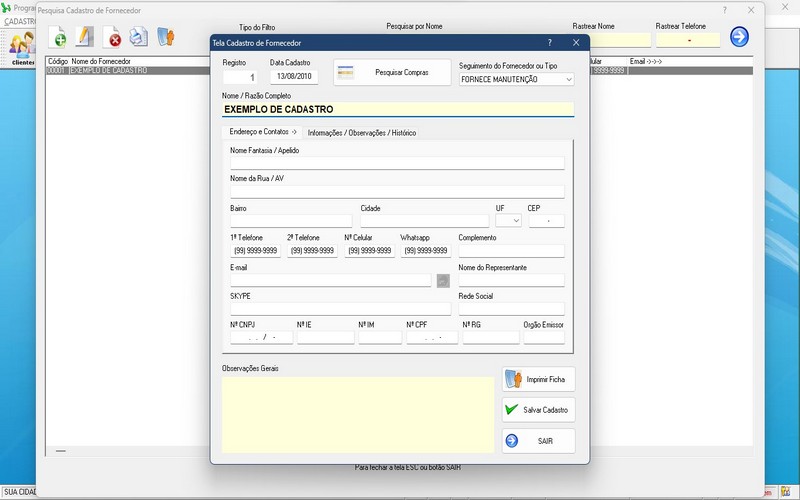Click the 2º Telefone field
This screenshot has height=500, width=800.
coord(312,251)
